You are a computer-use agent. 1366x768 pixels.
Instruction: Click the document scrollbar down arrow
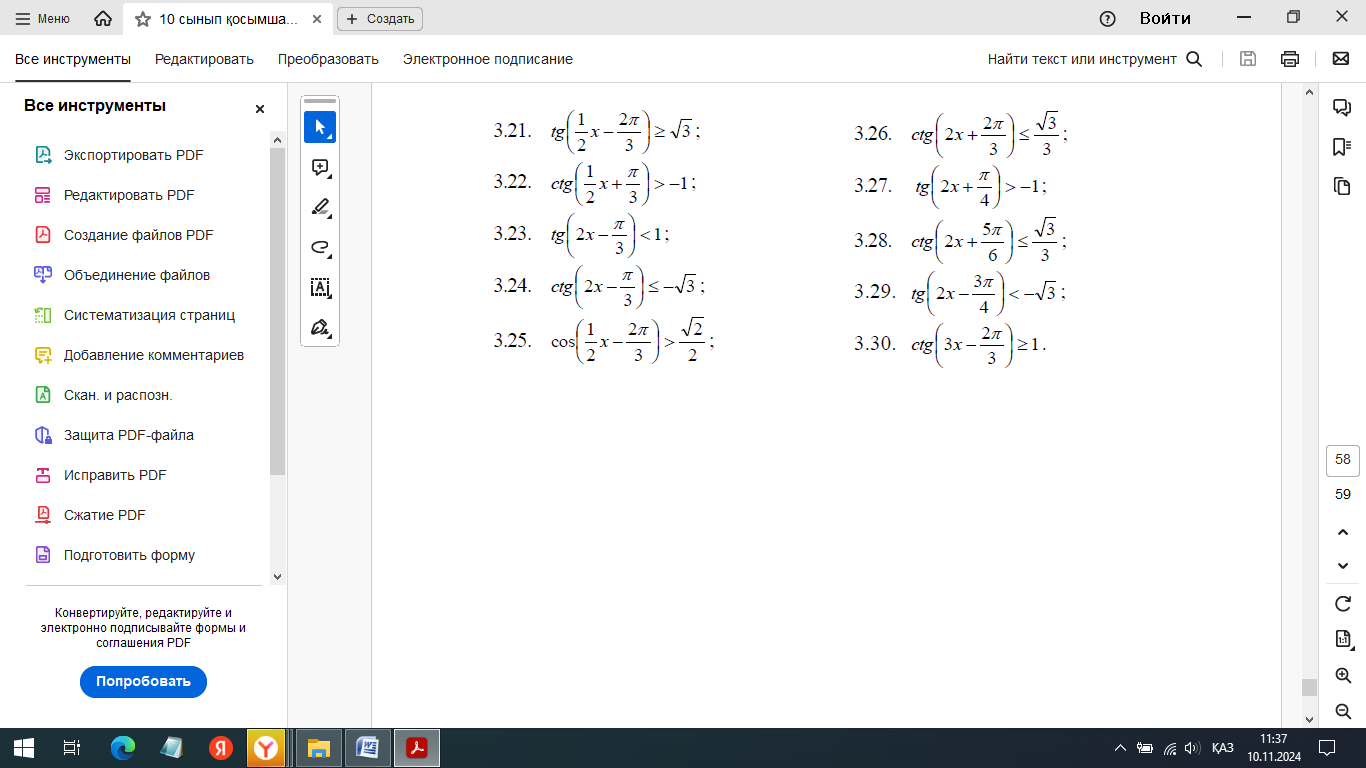pos(1309,719)
